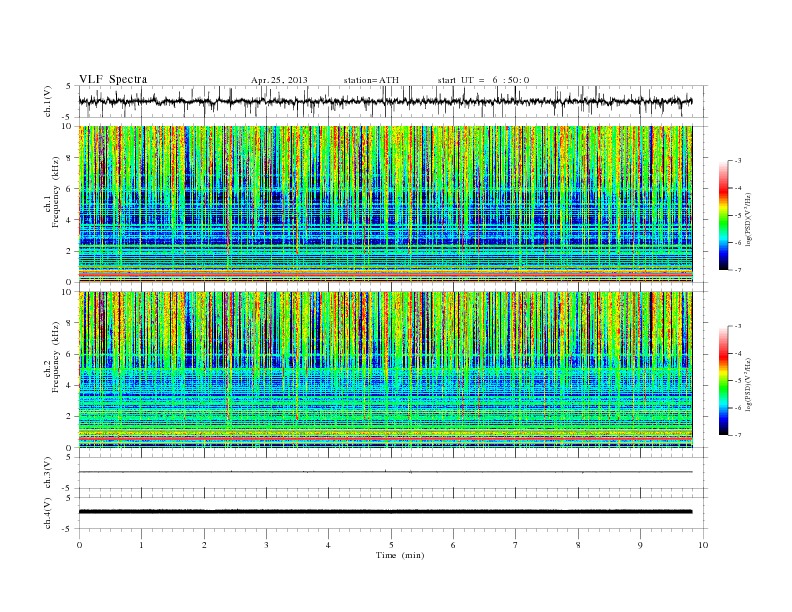The height and width of the screenshot is (612, 792).
Task: Click the ch.2 spectrogram color scale bar
Action: click(x=723, y=380)
